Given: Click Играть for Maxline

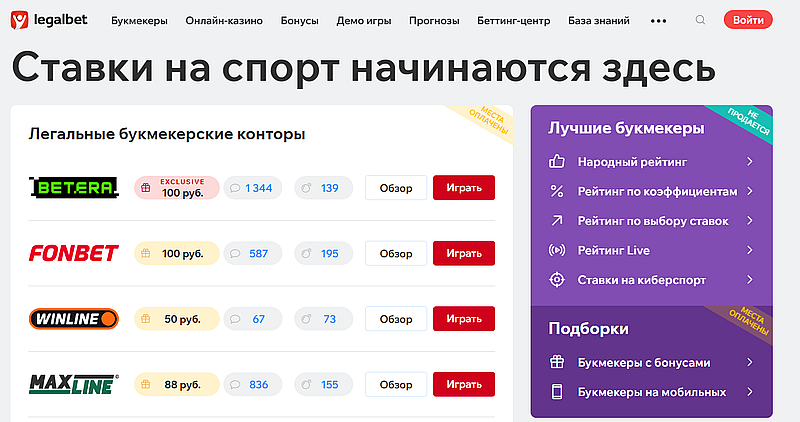Looking at the screenshot, I should pyautogui.click(x=464, y=384).
